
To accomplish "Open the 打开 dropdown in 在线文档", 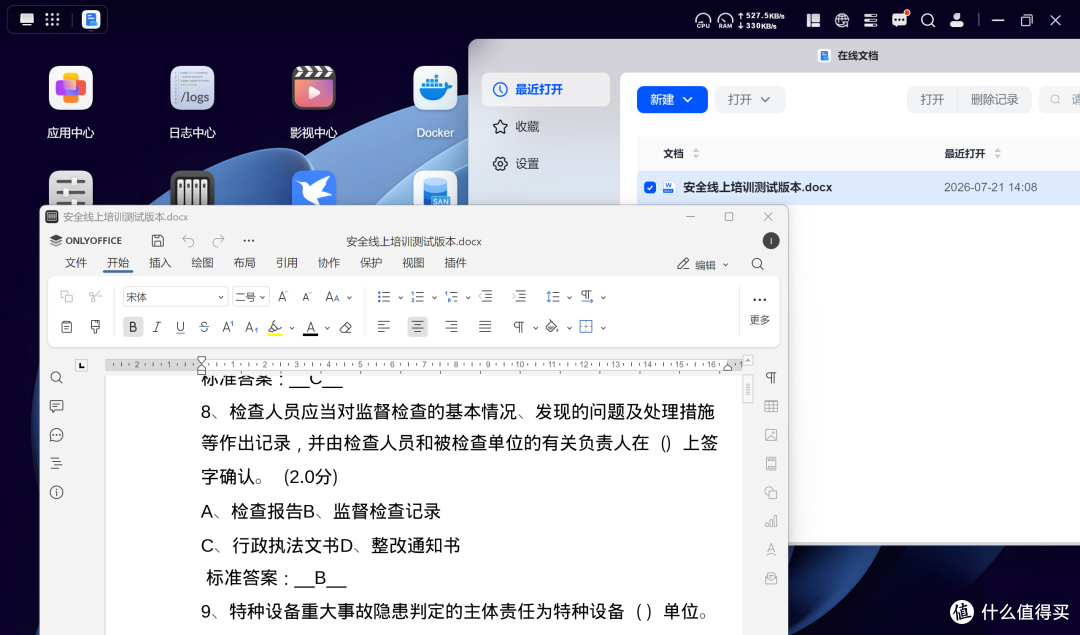I will (x=749, y=100).
